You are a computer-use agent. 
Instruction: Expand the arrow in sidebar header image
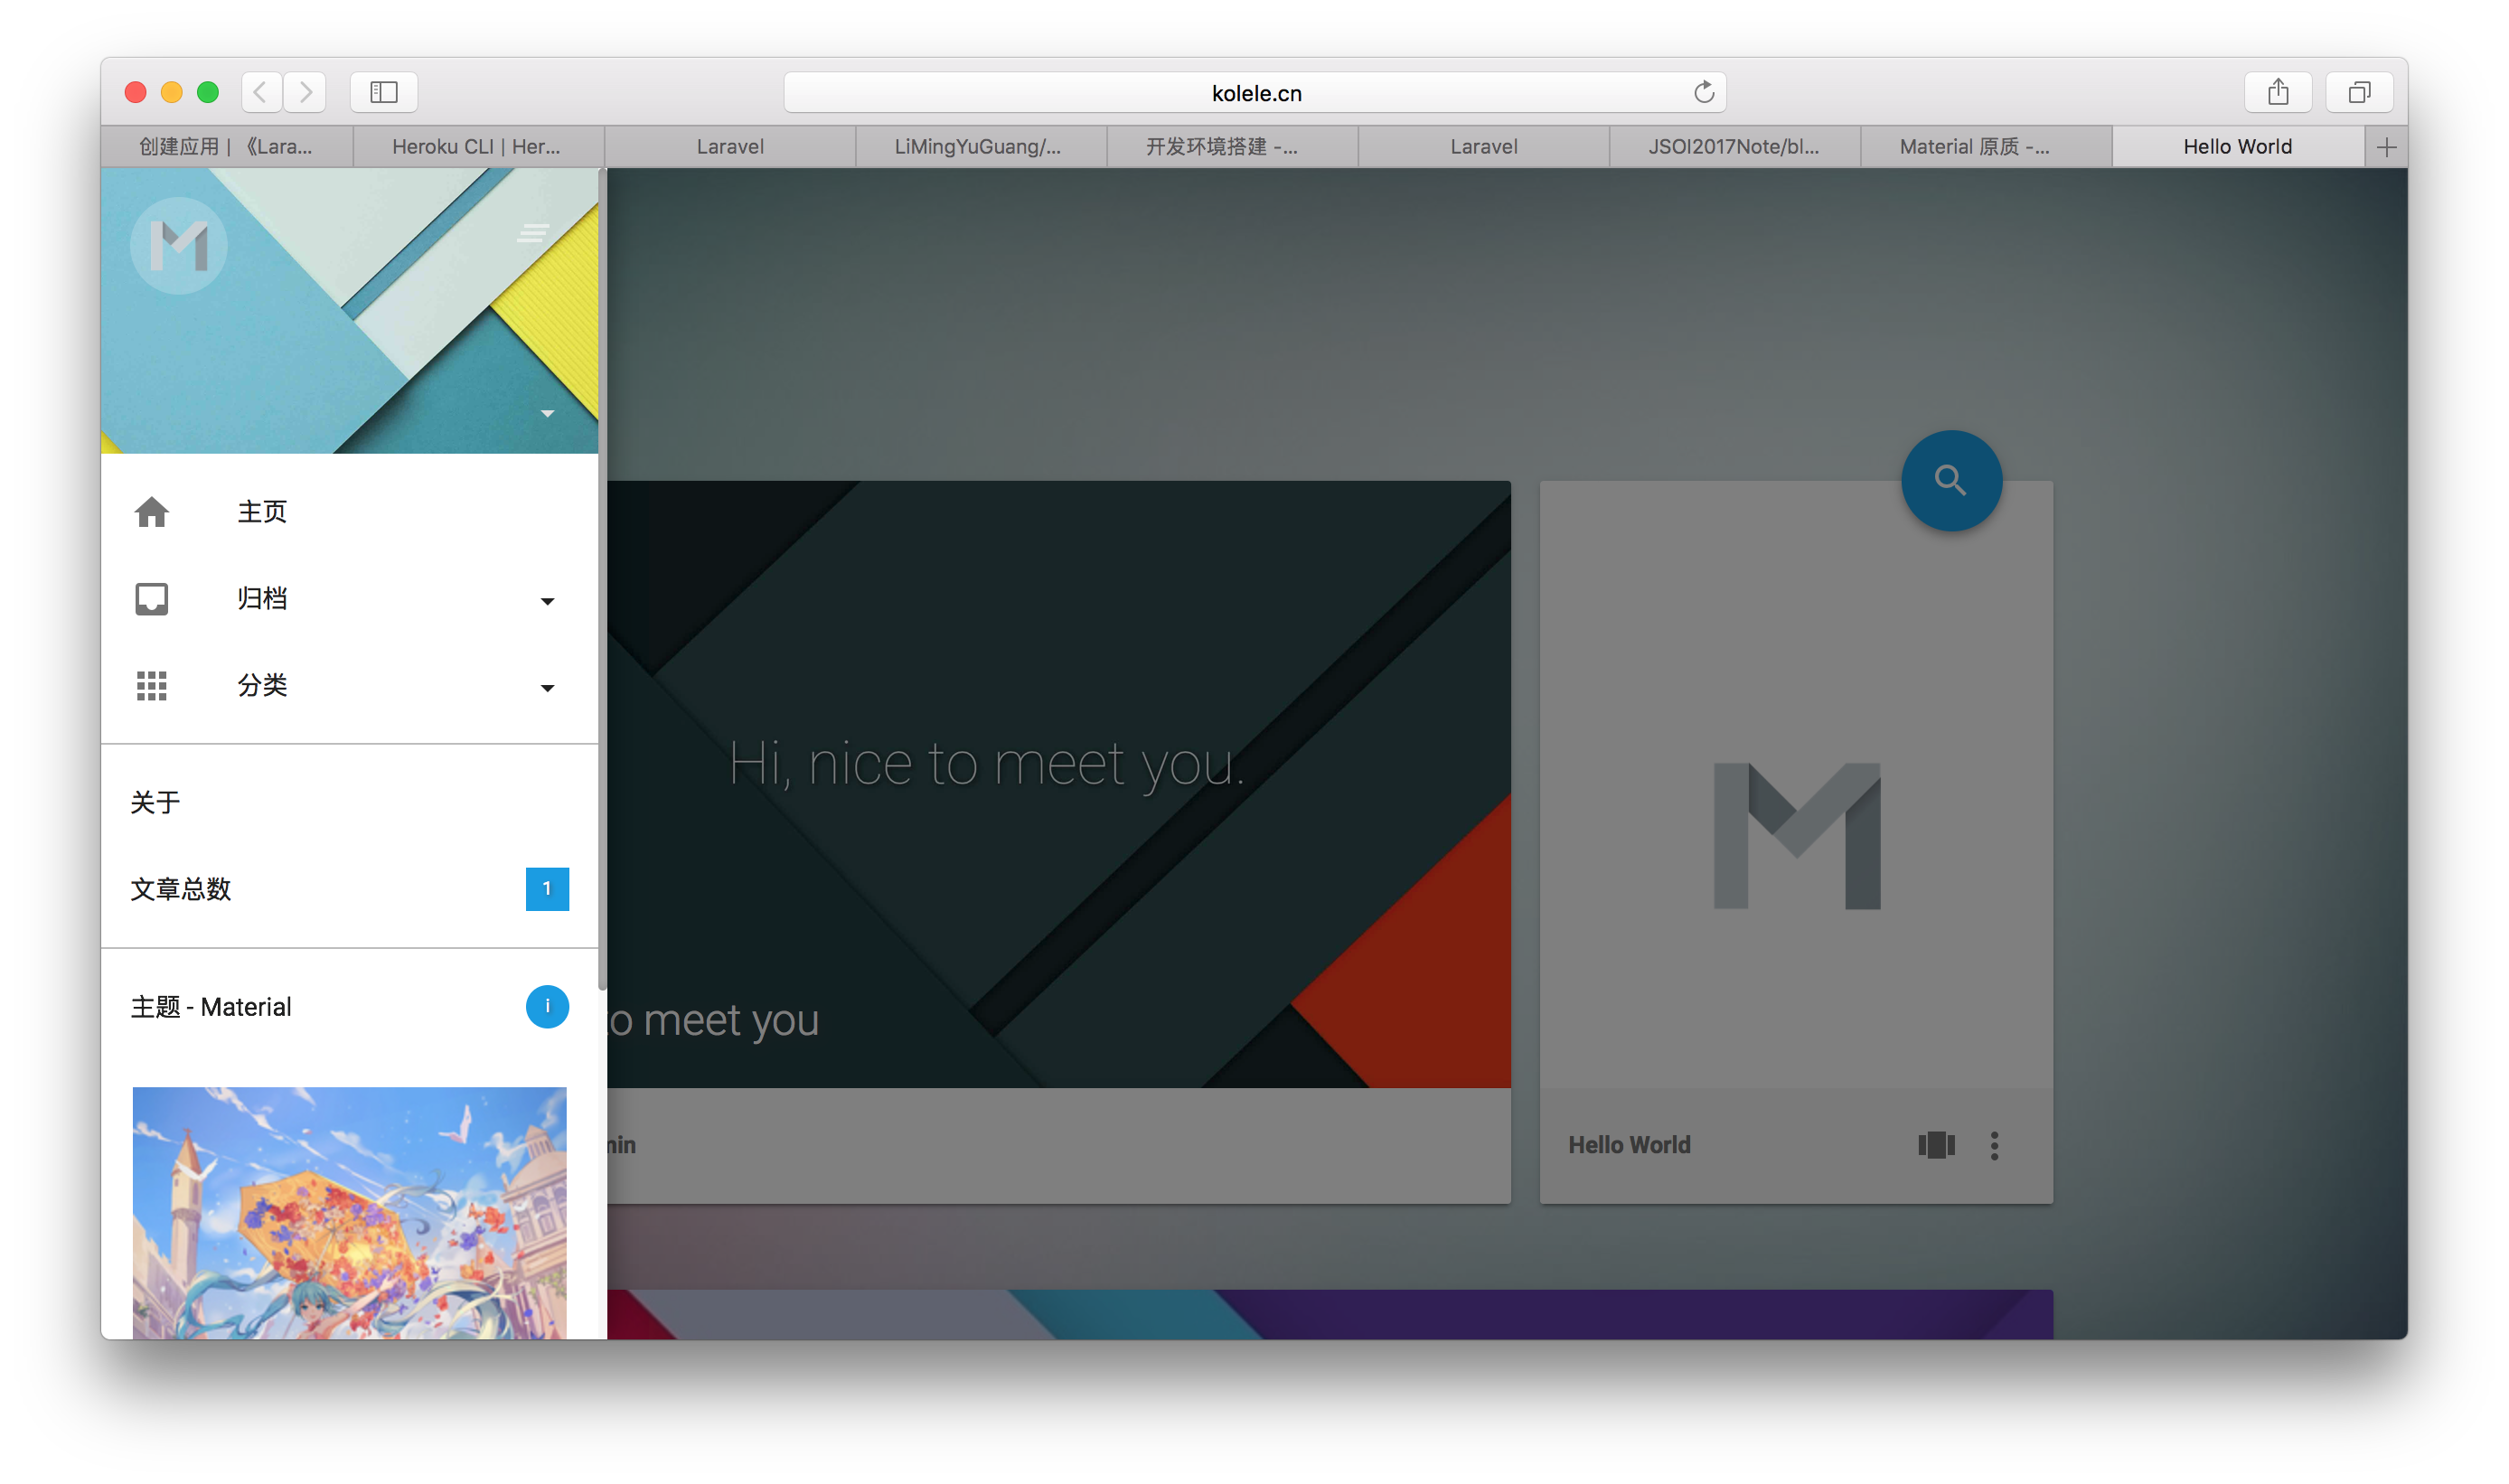coord(547,414)
